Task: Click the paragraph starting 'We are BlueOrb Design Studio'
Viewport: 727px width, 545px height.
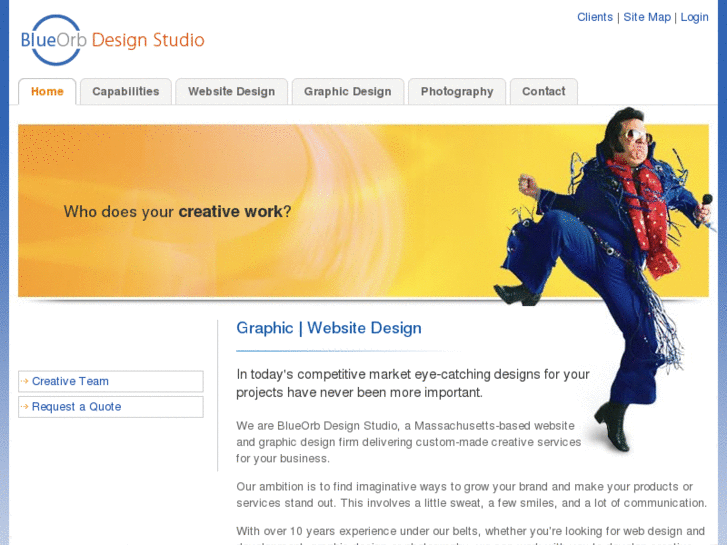Action: (x=408, y=442)
